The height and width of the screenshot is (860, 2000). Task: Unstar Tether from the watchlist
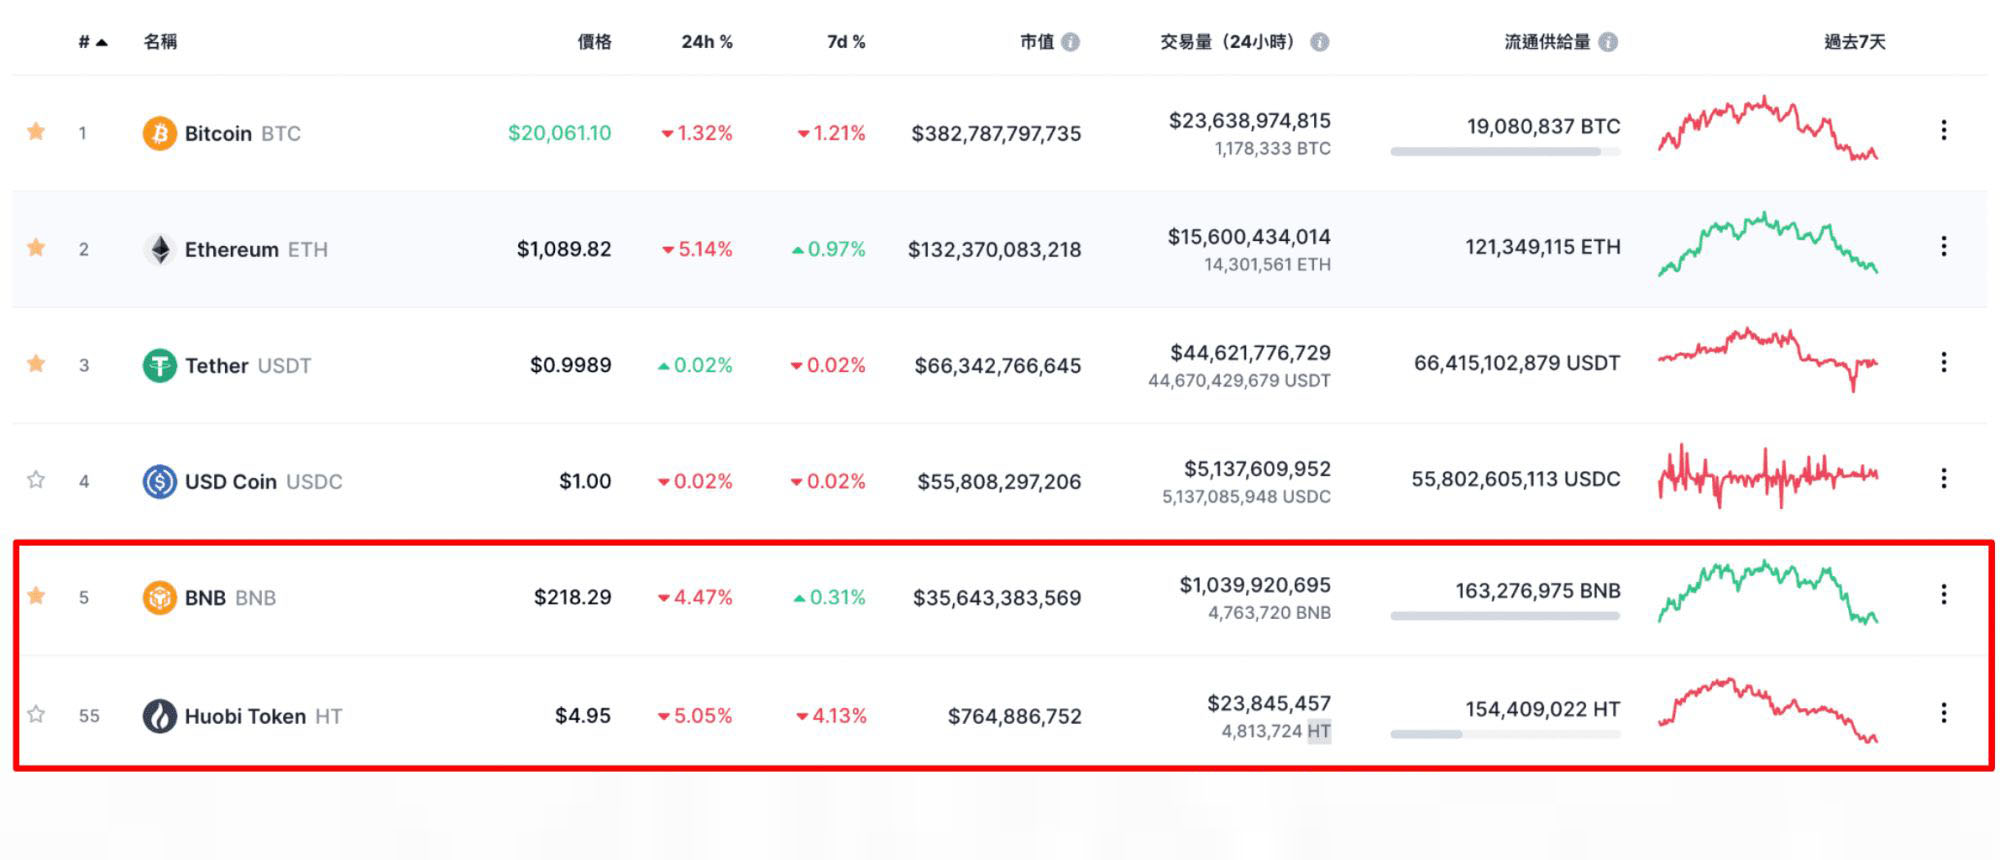36,363
